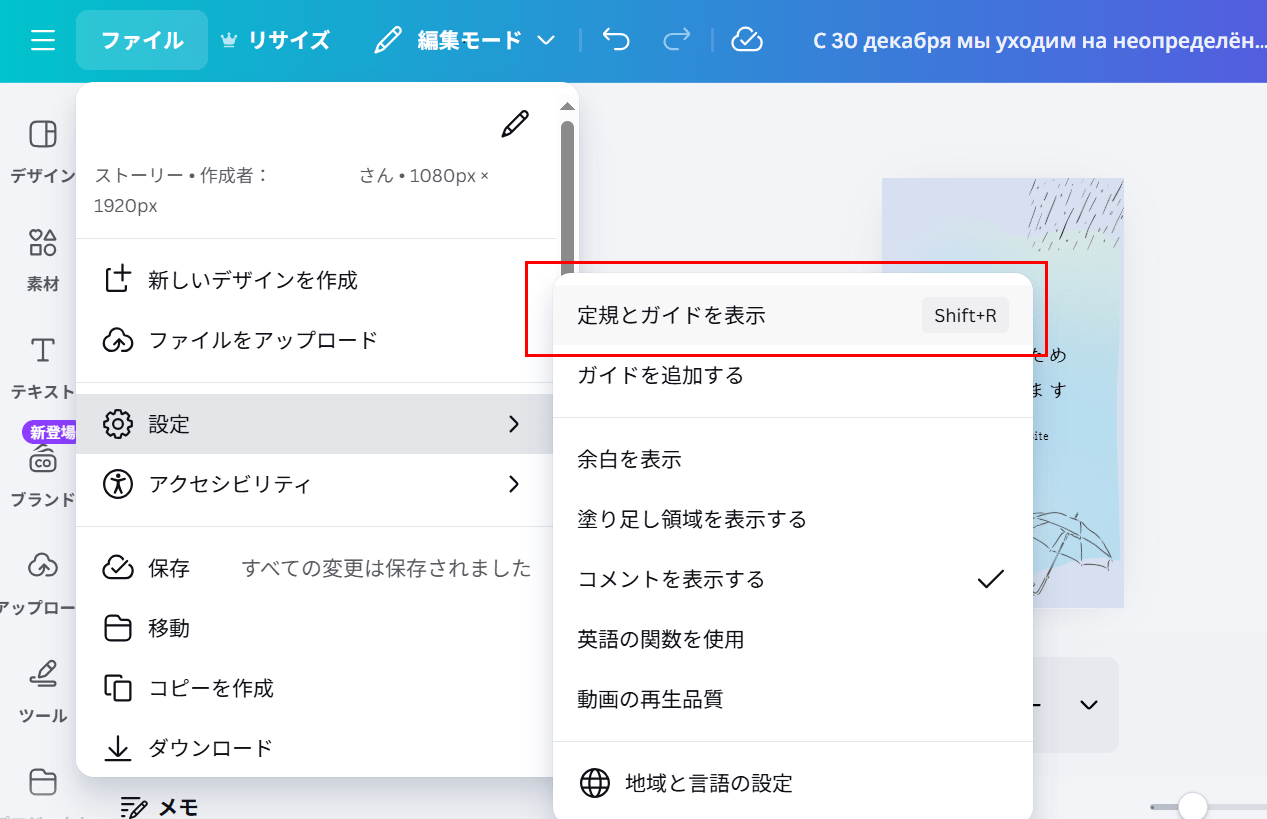Click the Shift+R shortcut badge

coord(965,316)
